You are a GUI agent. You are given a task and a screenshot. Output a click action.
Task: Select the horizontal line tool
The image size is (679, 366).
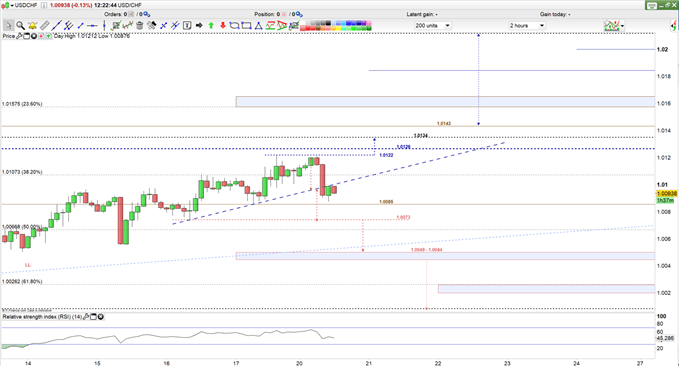92,25
